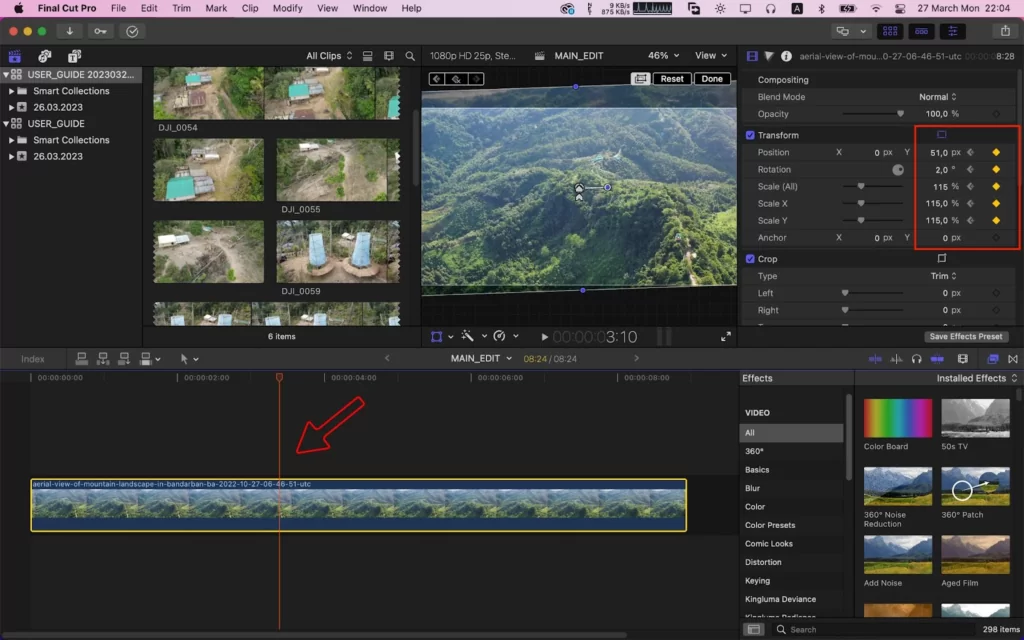
Task: Click the Done button in viewer
Action: click(x=712, y=78)
